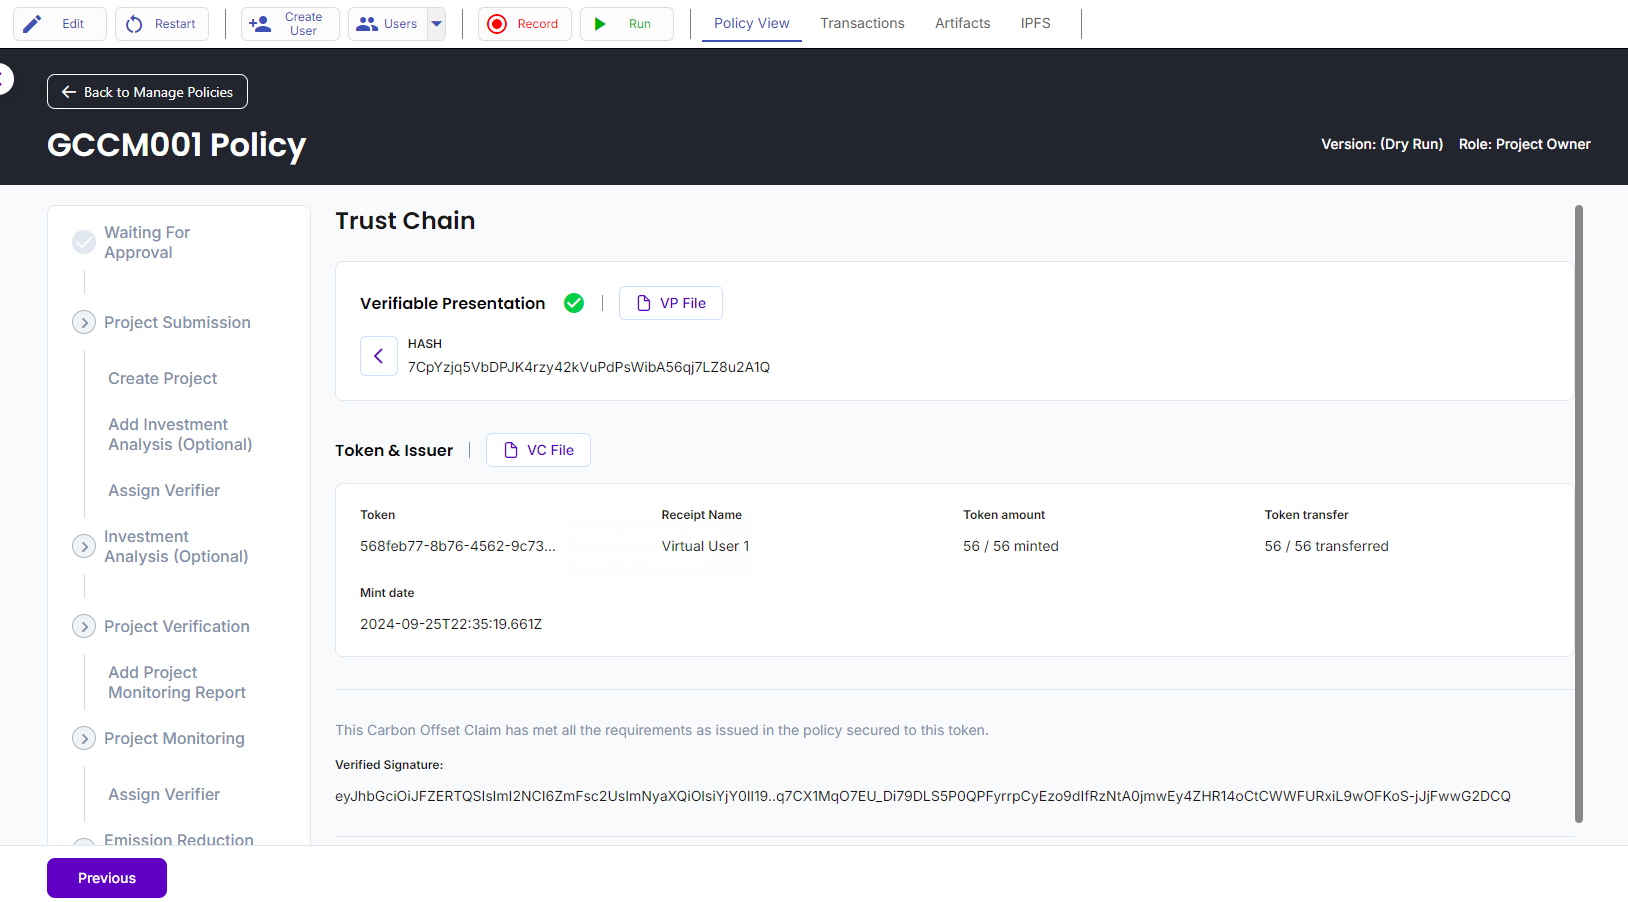Click the Create User icon
1628x902 pixels.
[260, 24]
